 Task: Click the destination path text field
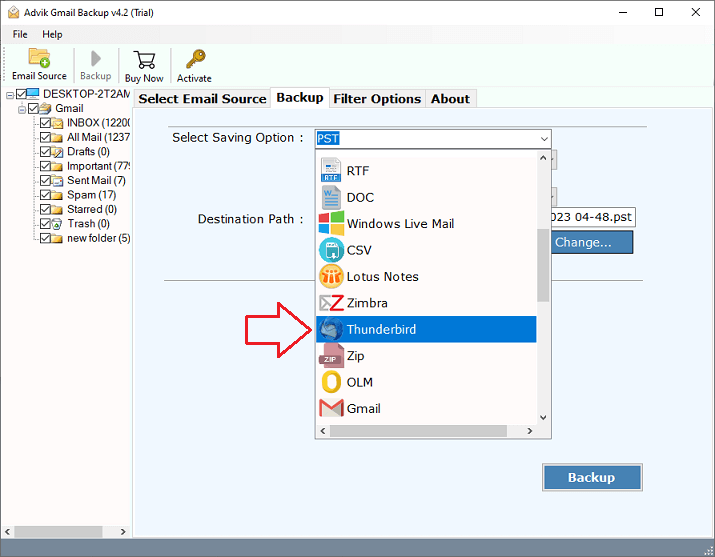point(593,217)
